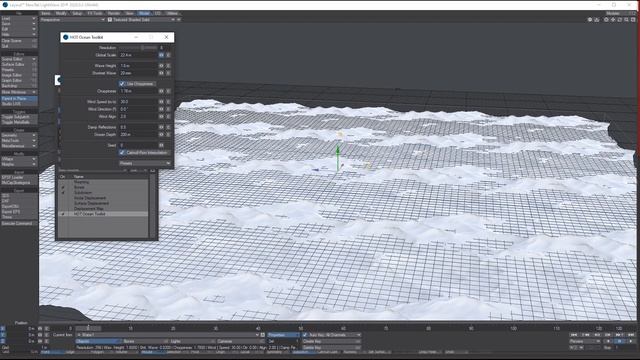The width and height of the screenshot is (640, 360).
Task: Jump to first frame in playback controls
Action: coord(575,335)
